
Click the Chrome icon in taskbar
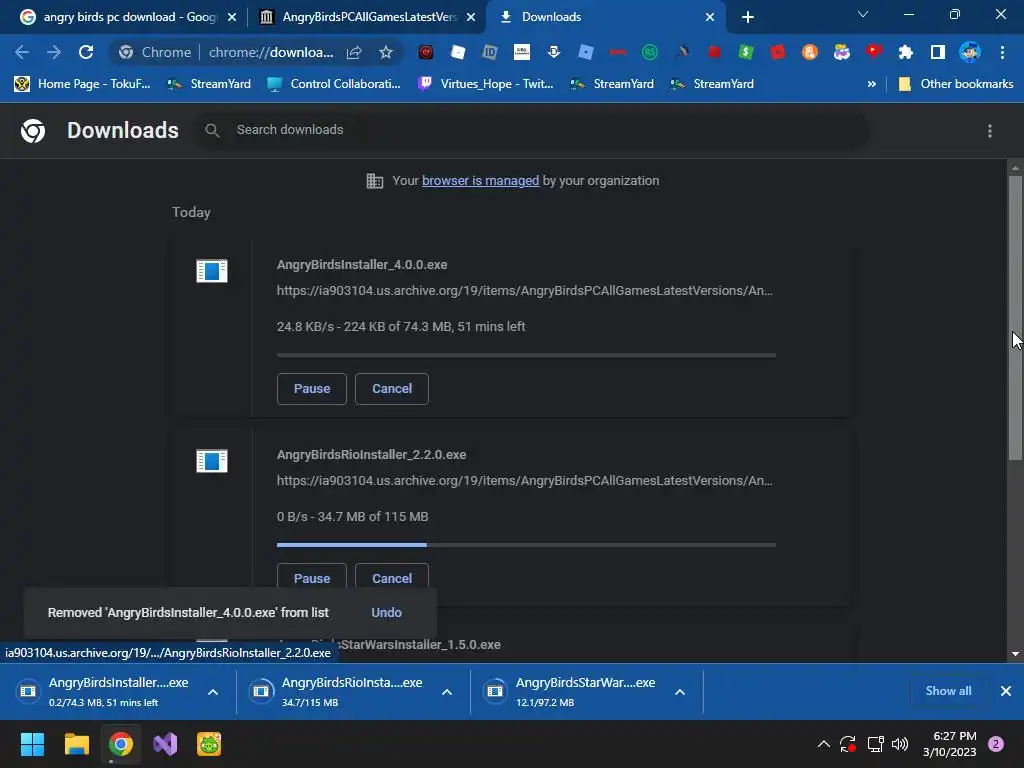tap(121, 744)
